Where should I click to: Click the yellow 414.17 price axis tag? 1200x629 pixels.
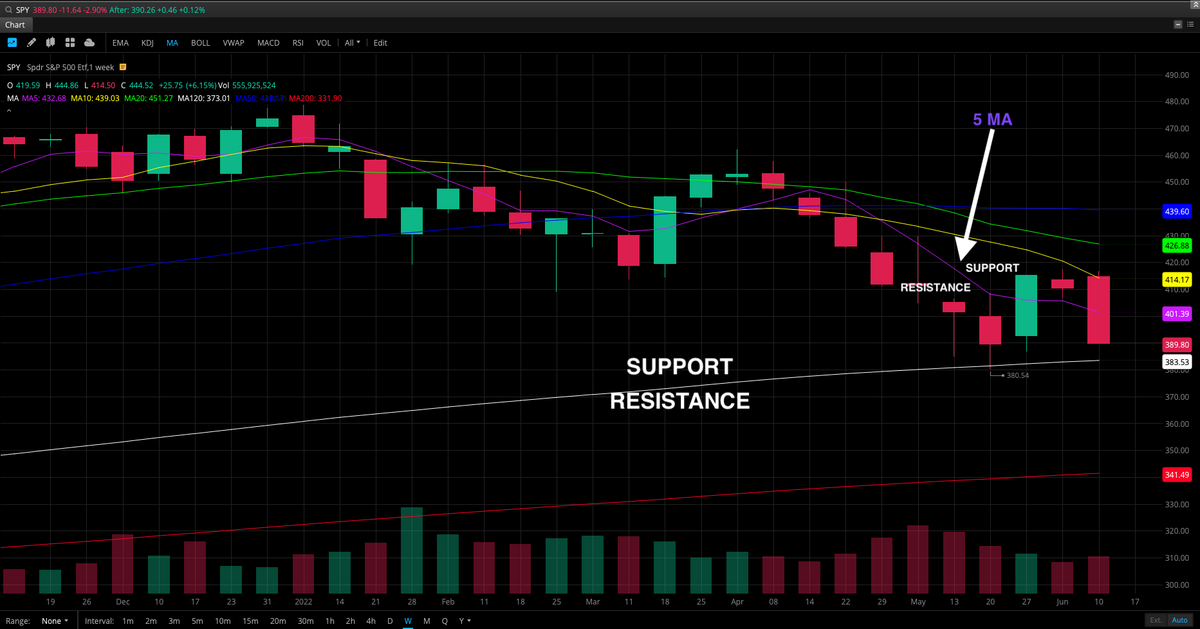tap(1177, 279)
